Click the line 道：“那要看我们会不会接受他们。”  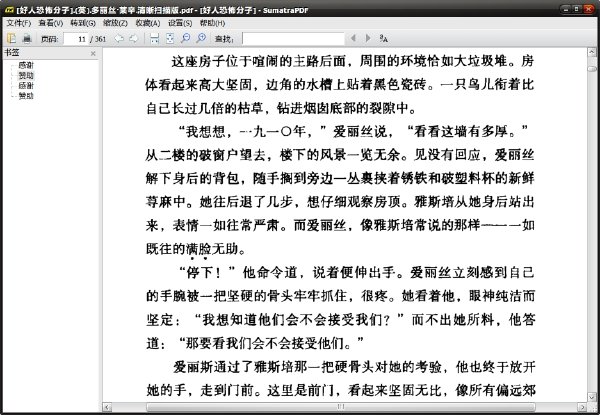click(255, 343)
